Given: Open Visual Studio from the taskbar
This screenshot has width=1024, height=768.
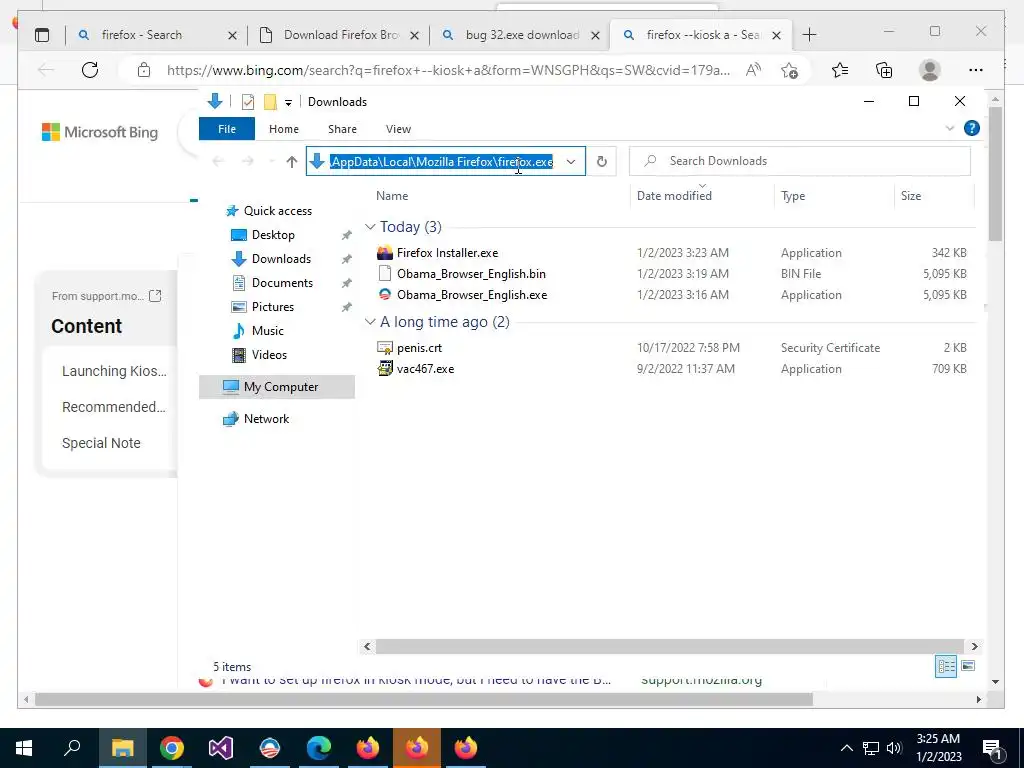Looking at the screenshot, I should 221,748.
